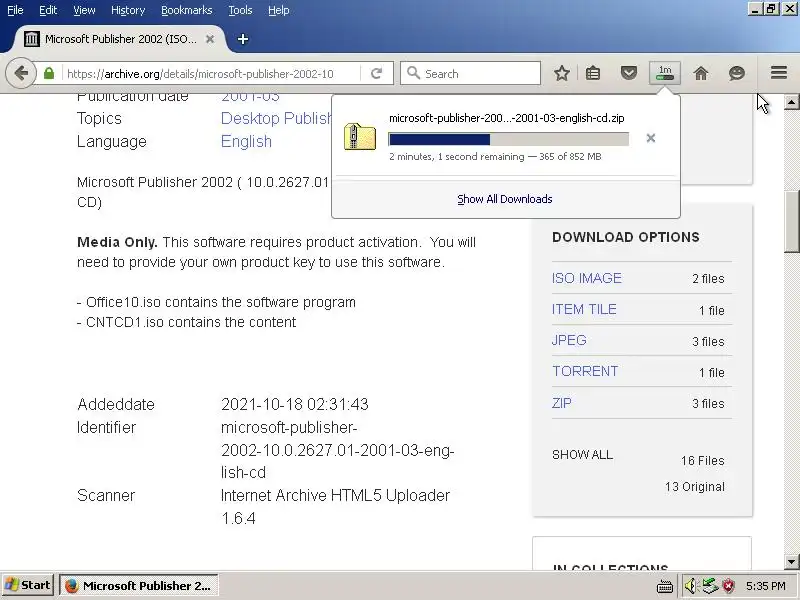The height and width of the screenshot is (600, 800).
Task: Click the taskbar Firefox Microsoft Publisher button
Action: [x=139, y=586]
